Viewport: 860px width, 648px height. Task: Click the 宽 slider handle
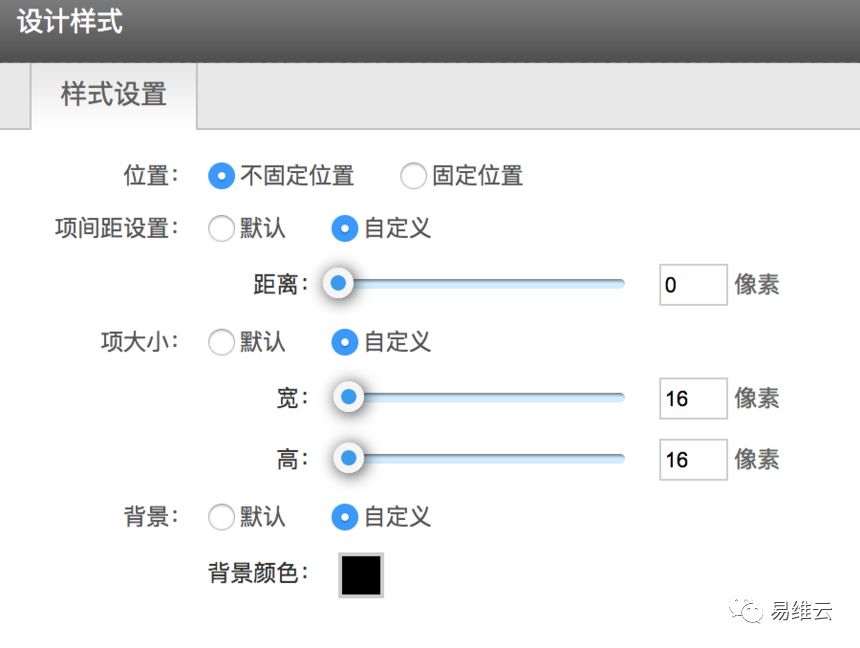click(x=348, y=397)
